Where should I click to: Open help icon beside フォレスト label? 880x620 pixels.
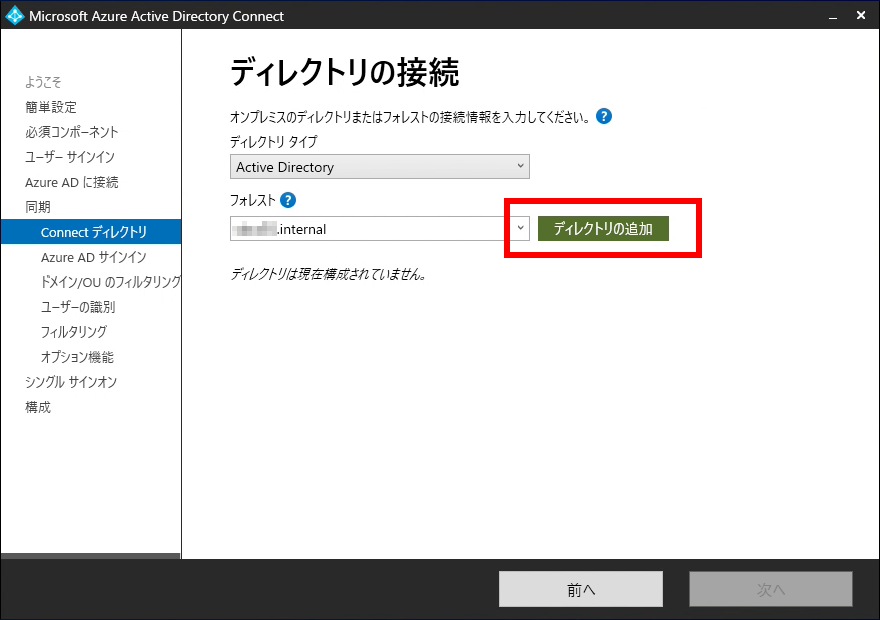tap(288, 200)
